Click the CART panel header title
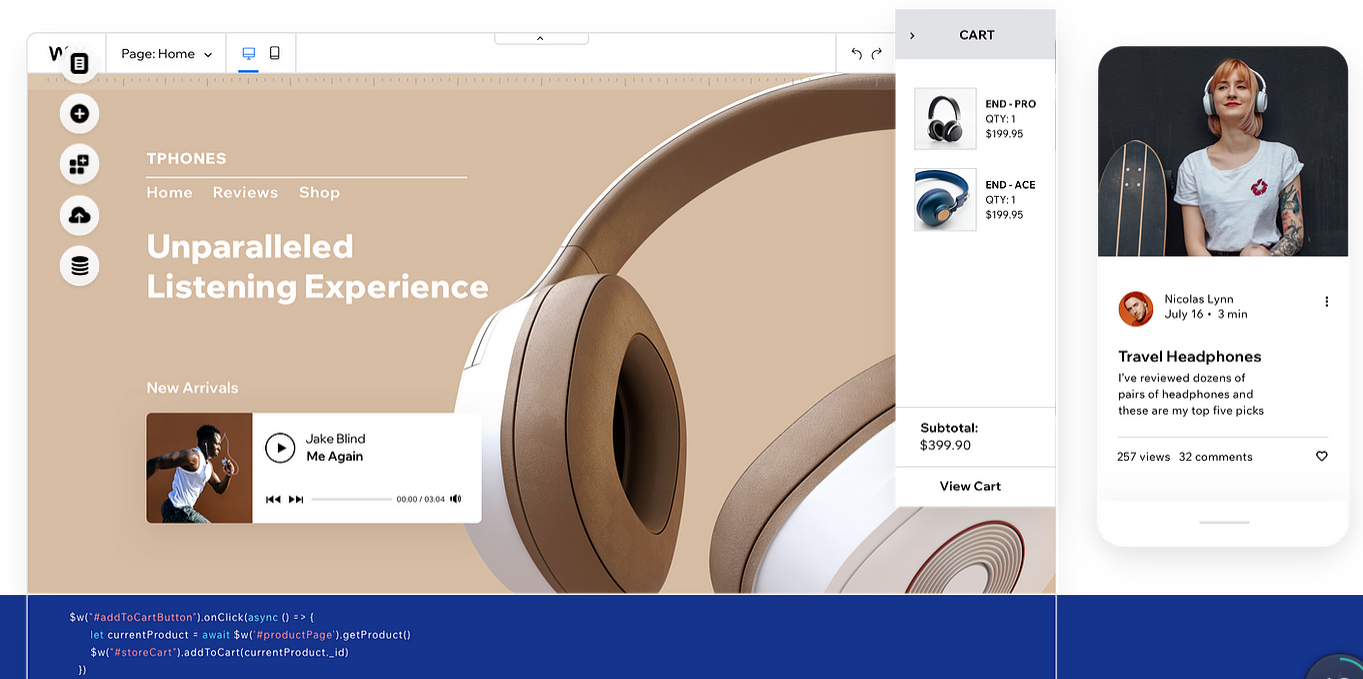Image resolution: width=1363 pixels, height=679 pixels. (x=977, y=35)
